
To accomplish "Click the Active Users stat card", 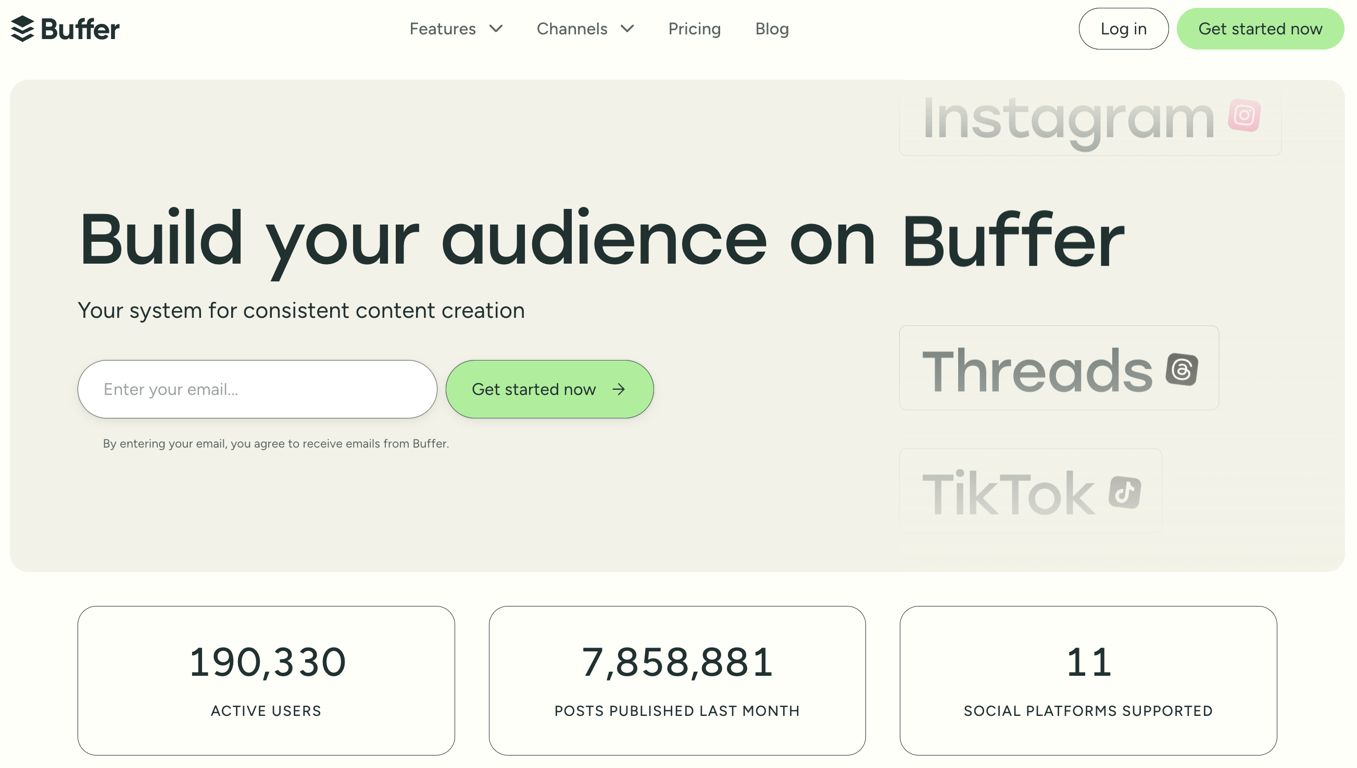I will tap(266, 680).
